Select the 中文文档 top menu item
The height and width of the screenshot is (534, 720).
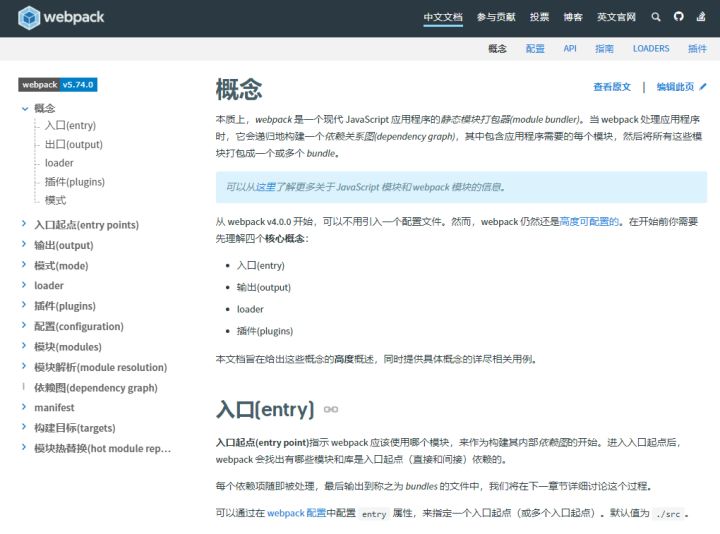click(443, 17)
